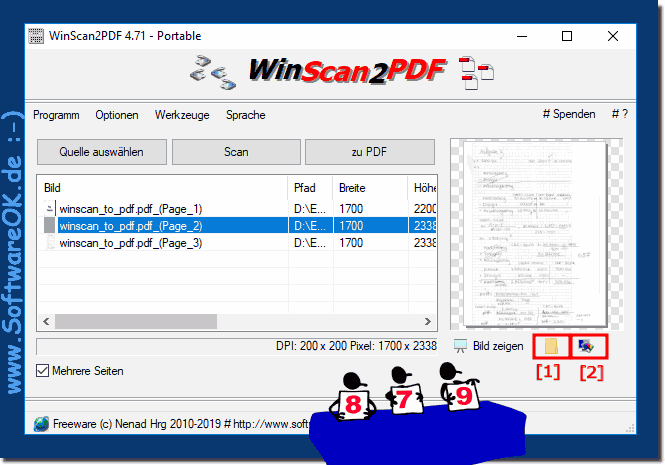Click the PDF documents icon in banner
This screenshot has height=465, width=665.
click(x=477, y=73)
